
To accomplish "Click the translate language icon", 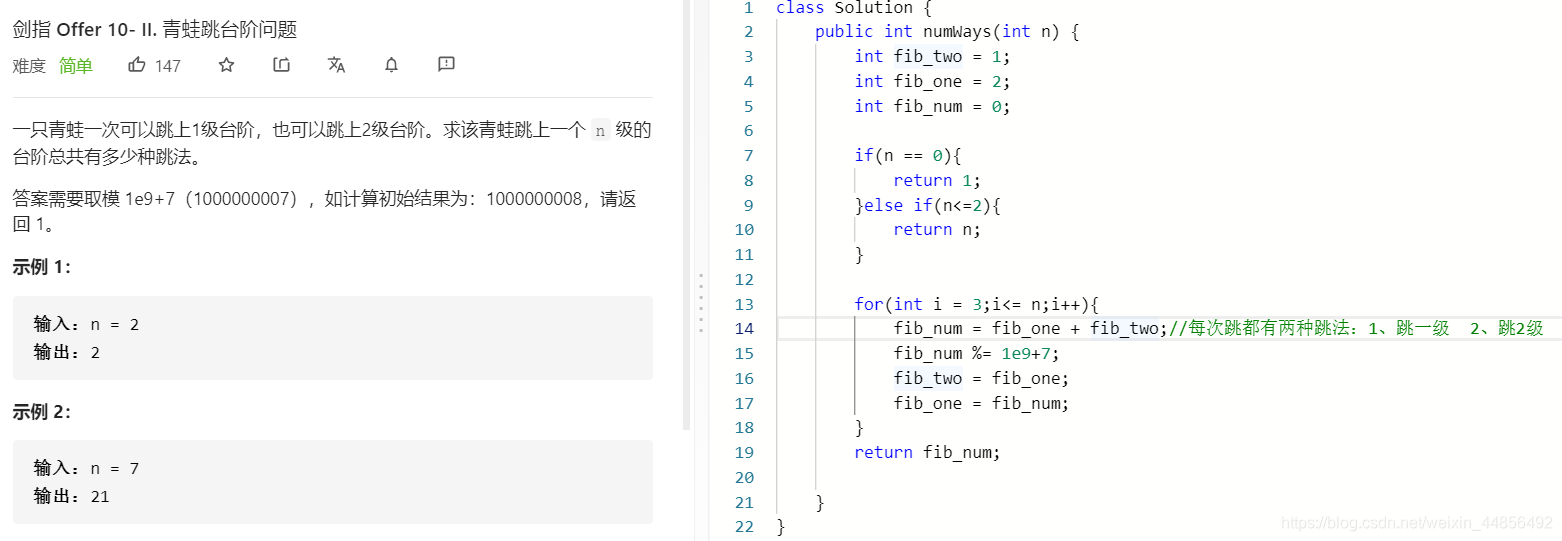I will click(336, 65).
